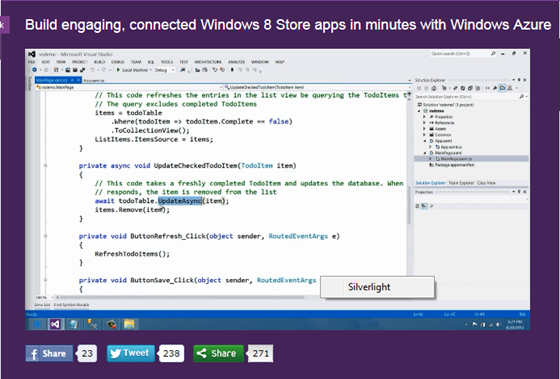Tweet this video
The image size is (560, 379).
131,353
